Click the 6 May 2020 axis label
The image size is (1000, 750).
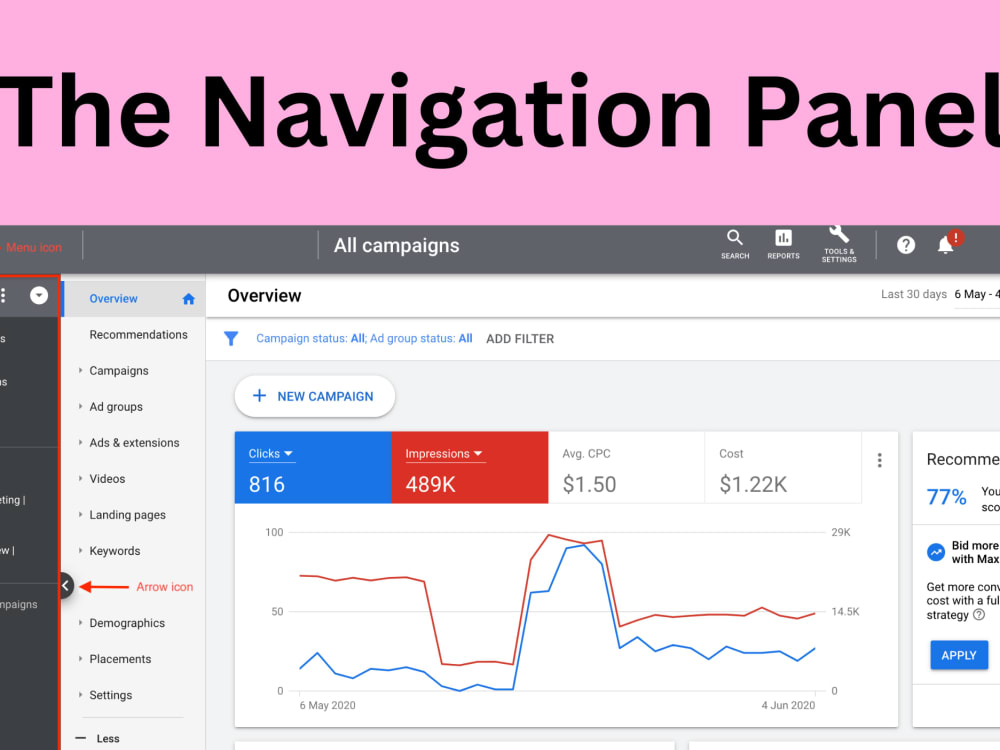(x=327, y=705)
